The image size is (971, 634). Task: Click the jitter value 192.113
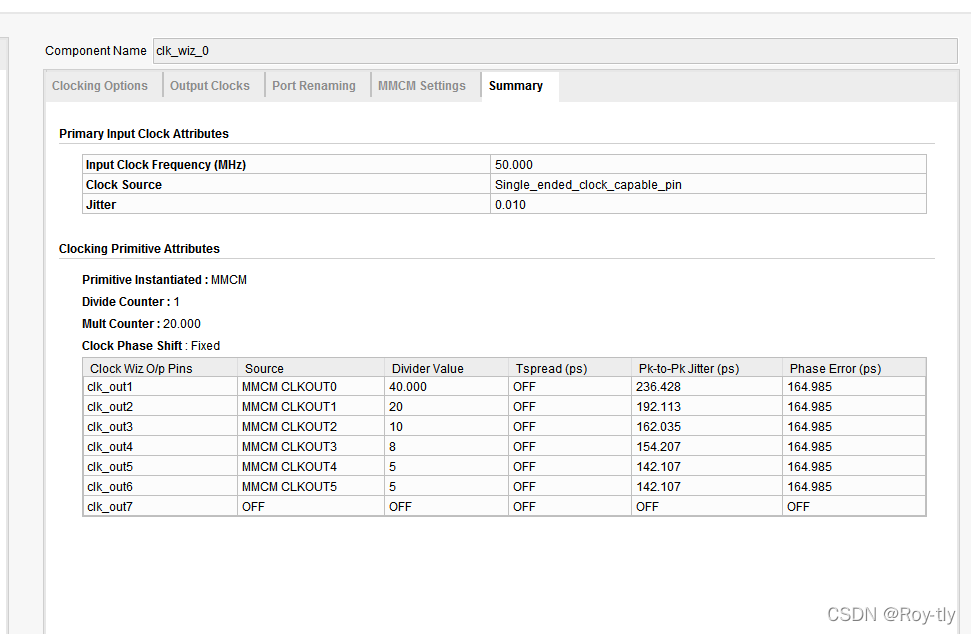coord(707,407)
